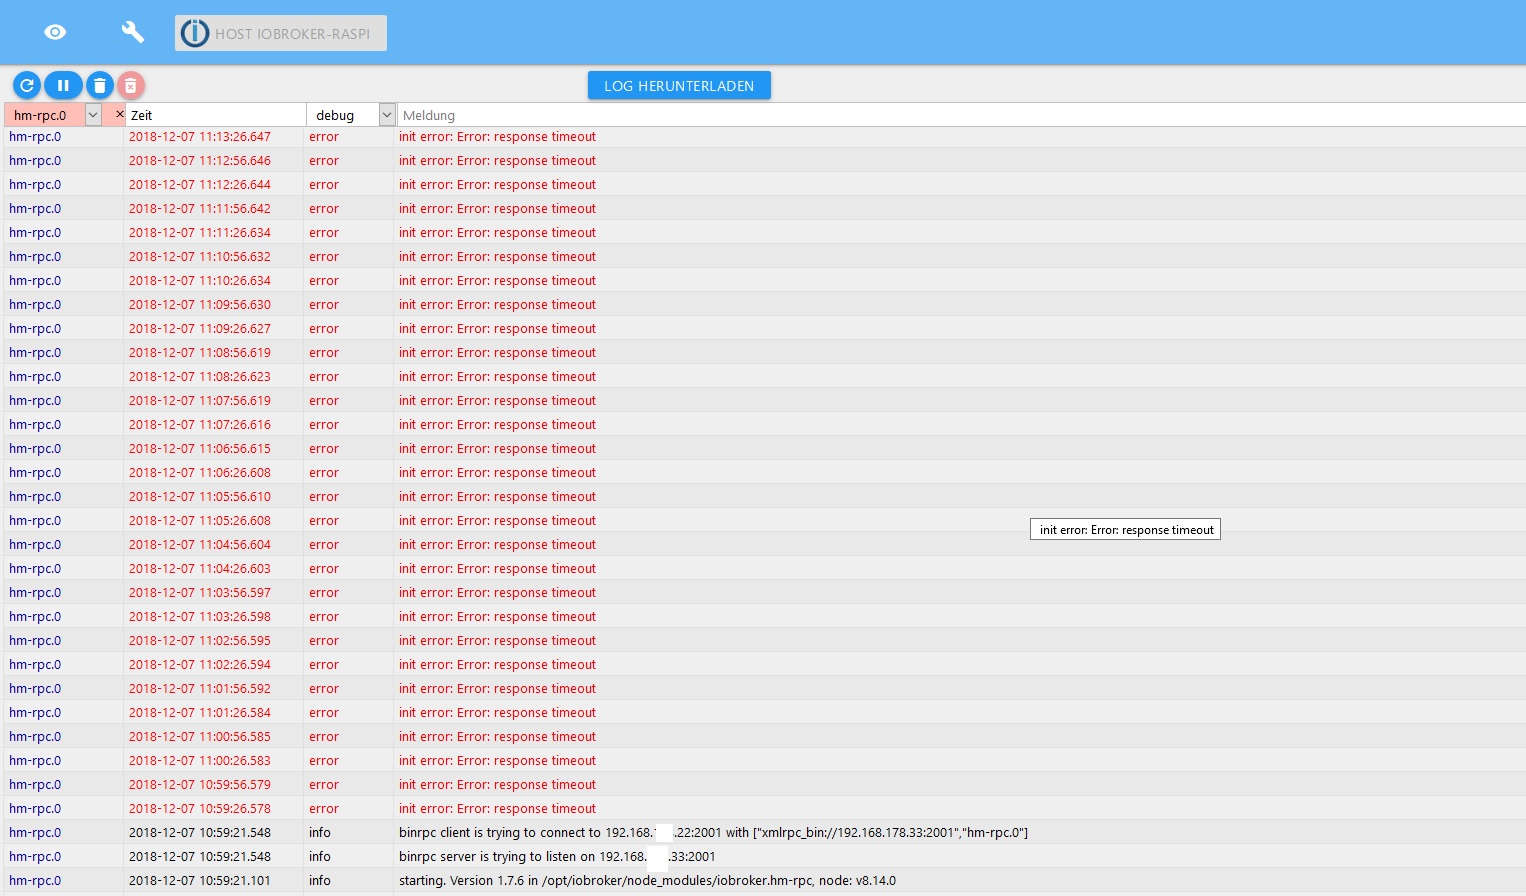Image resolution: width=1526 pixels, height=896 pixels.
Task: Select timestamp 2018-12-07 10:59:21.101
Action: pos(200,881)
